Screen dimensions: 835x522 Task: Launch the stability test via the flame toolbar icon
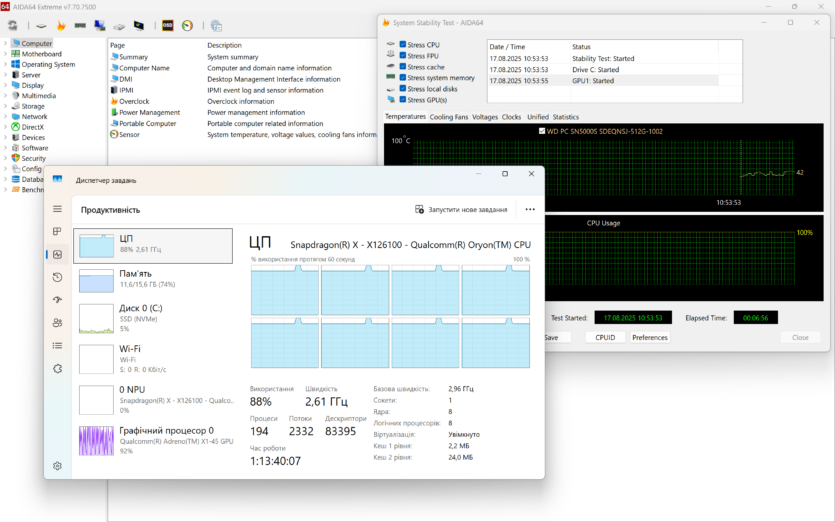61,26
